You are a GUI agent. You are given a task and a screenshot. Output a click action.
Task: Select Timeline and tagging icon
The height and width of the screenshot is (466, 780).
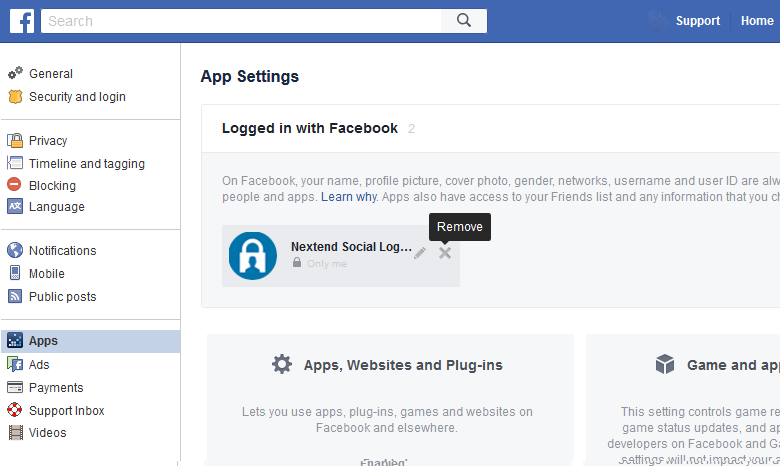coord(15,164)
